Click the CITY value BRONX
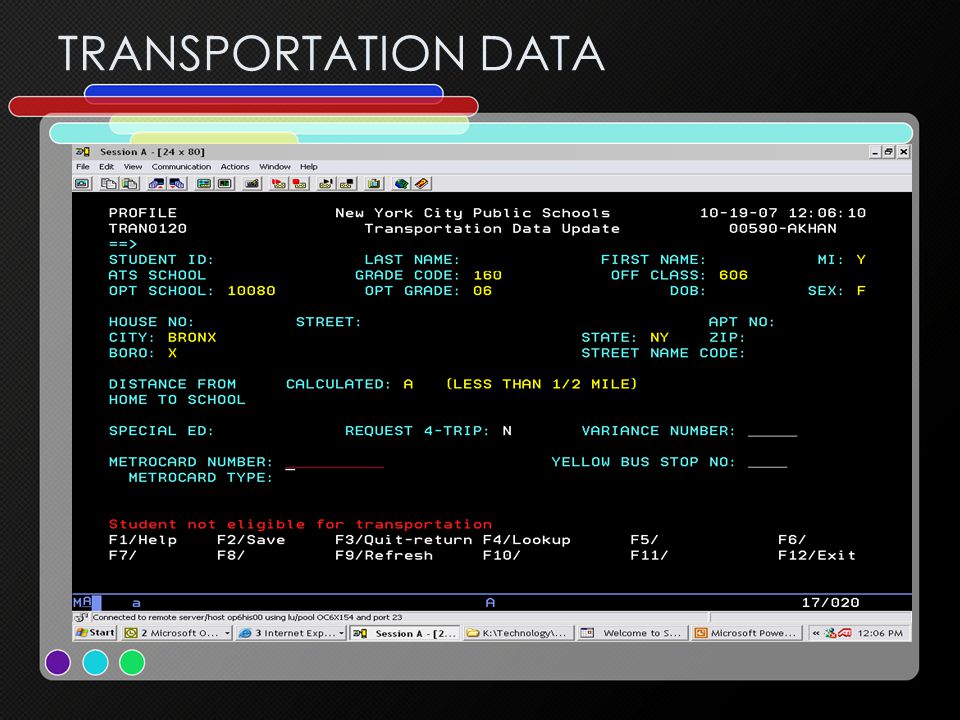The height and width of the screenshot is (720, 960). tap(192, 337)
